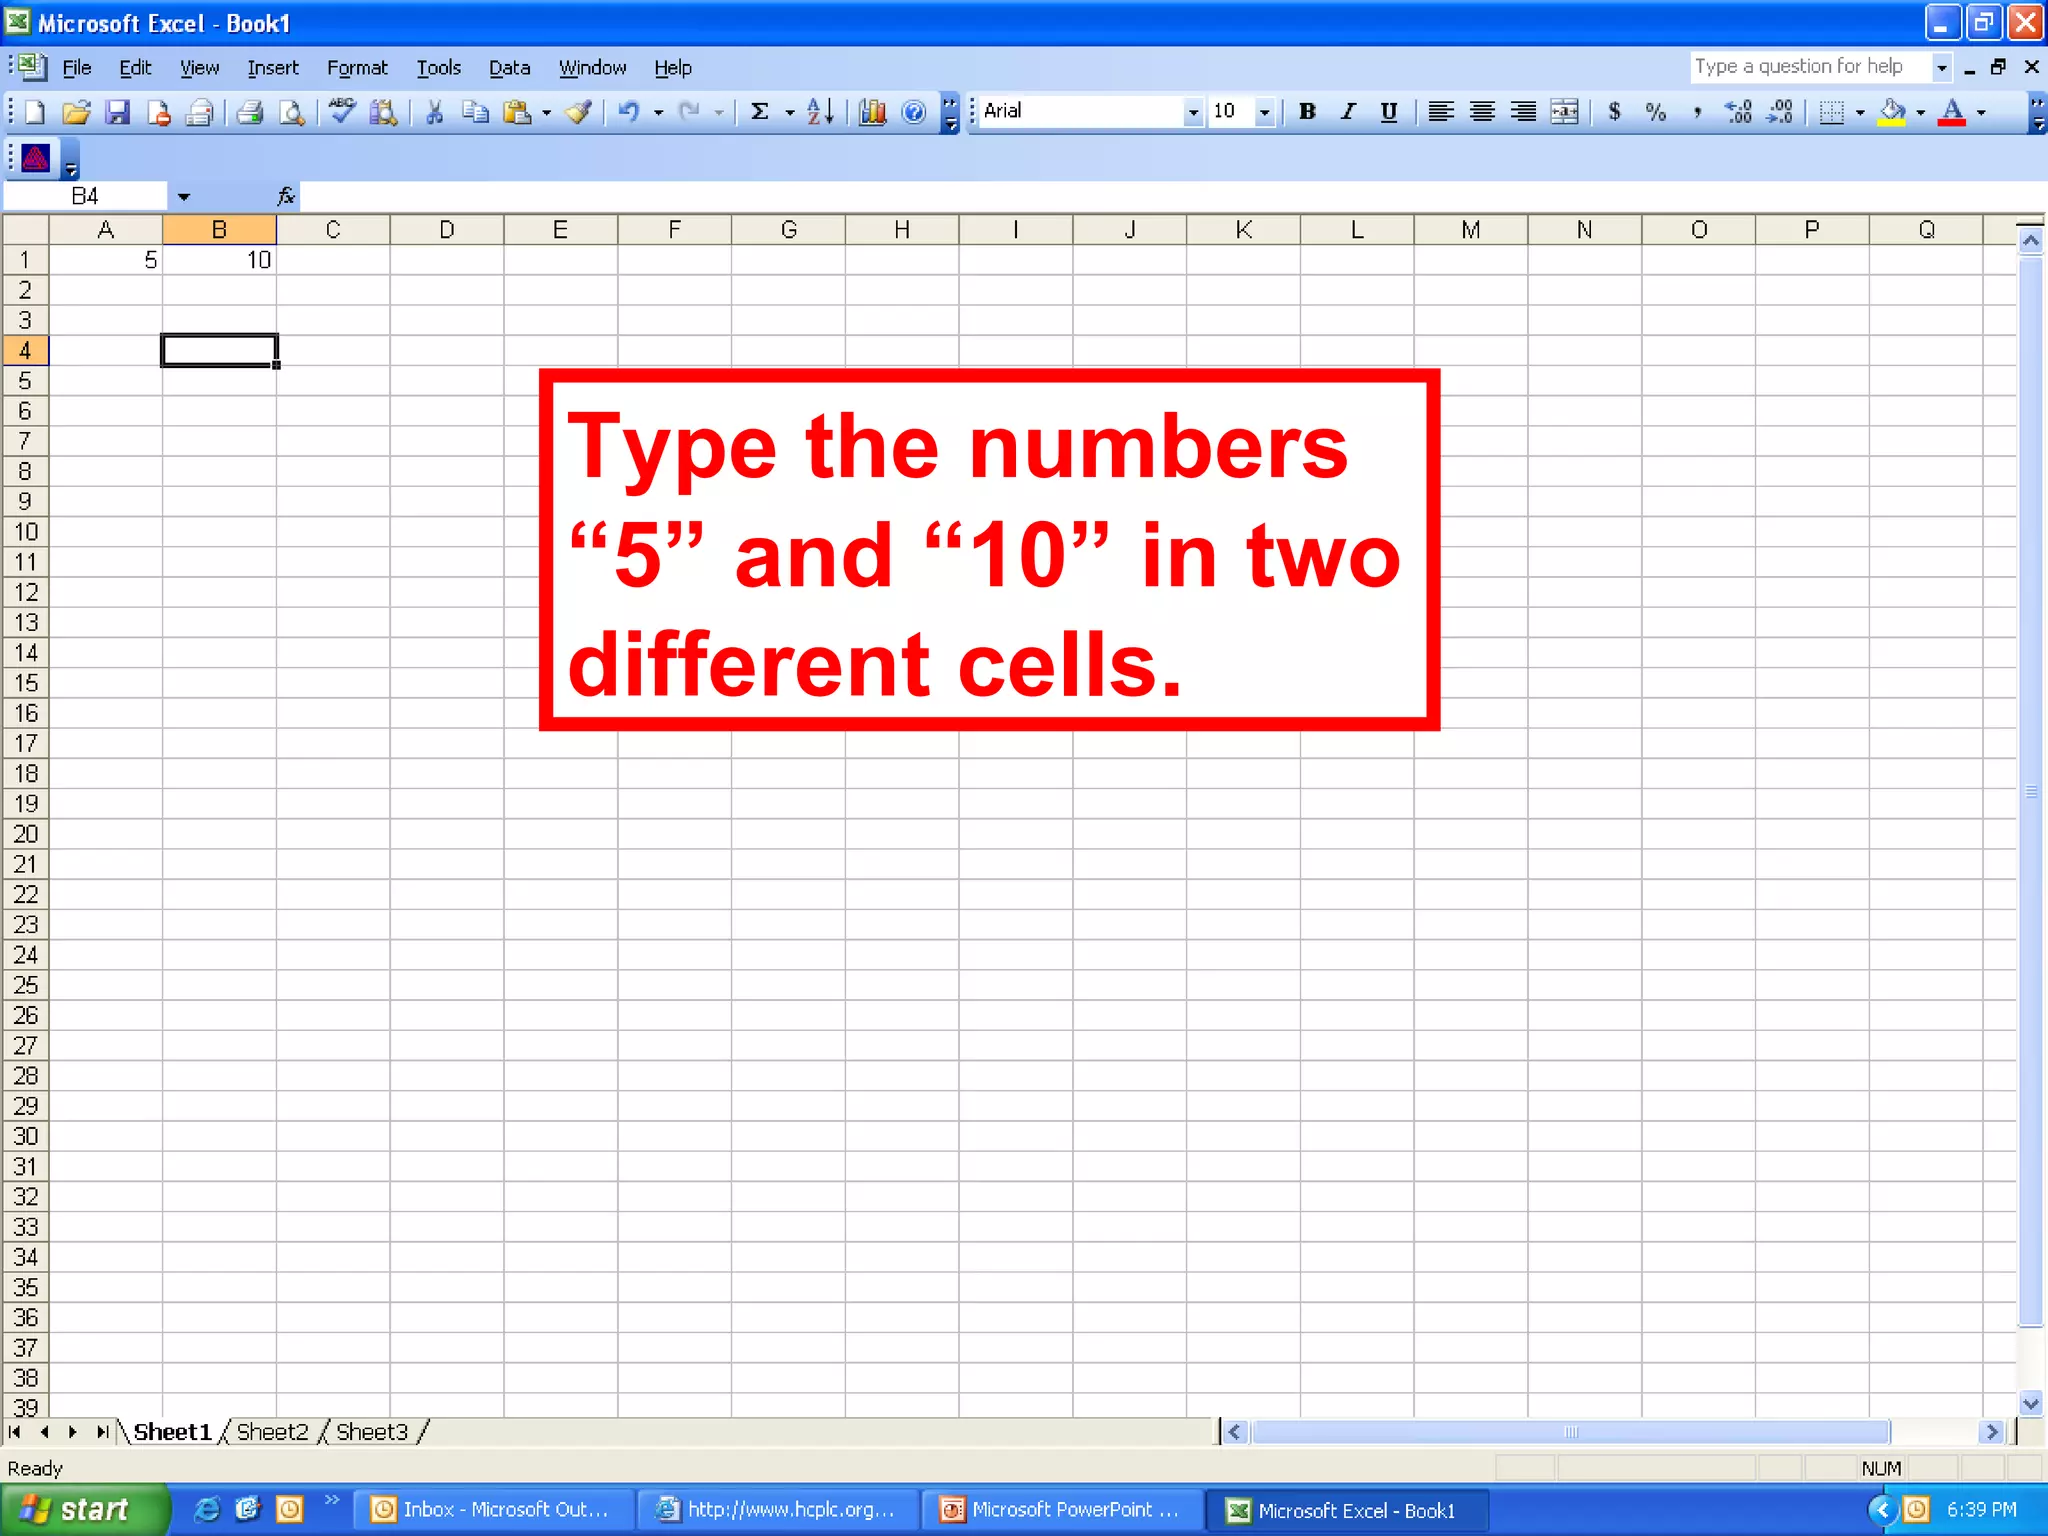Viewport: 2048px width, 1536px height.
Task: Expand the font size dropdown
Action: point(1264,112)
